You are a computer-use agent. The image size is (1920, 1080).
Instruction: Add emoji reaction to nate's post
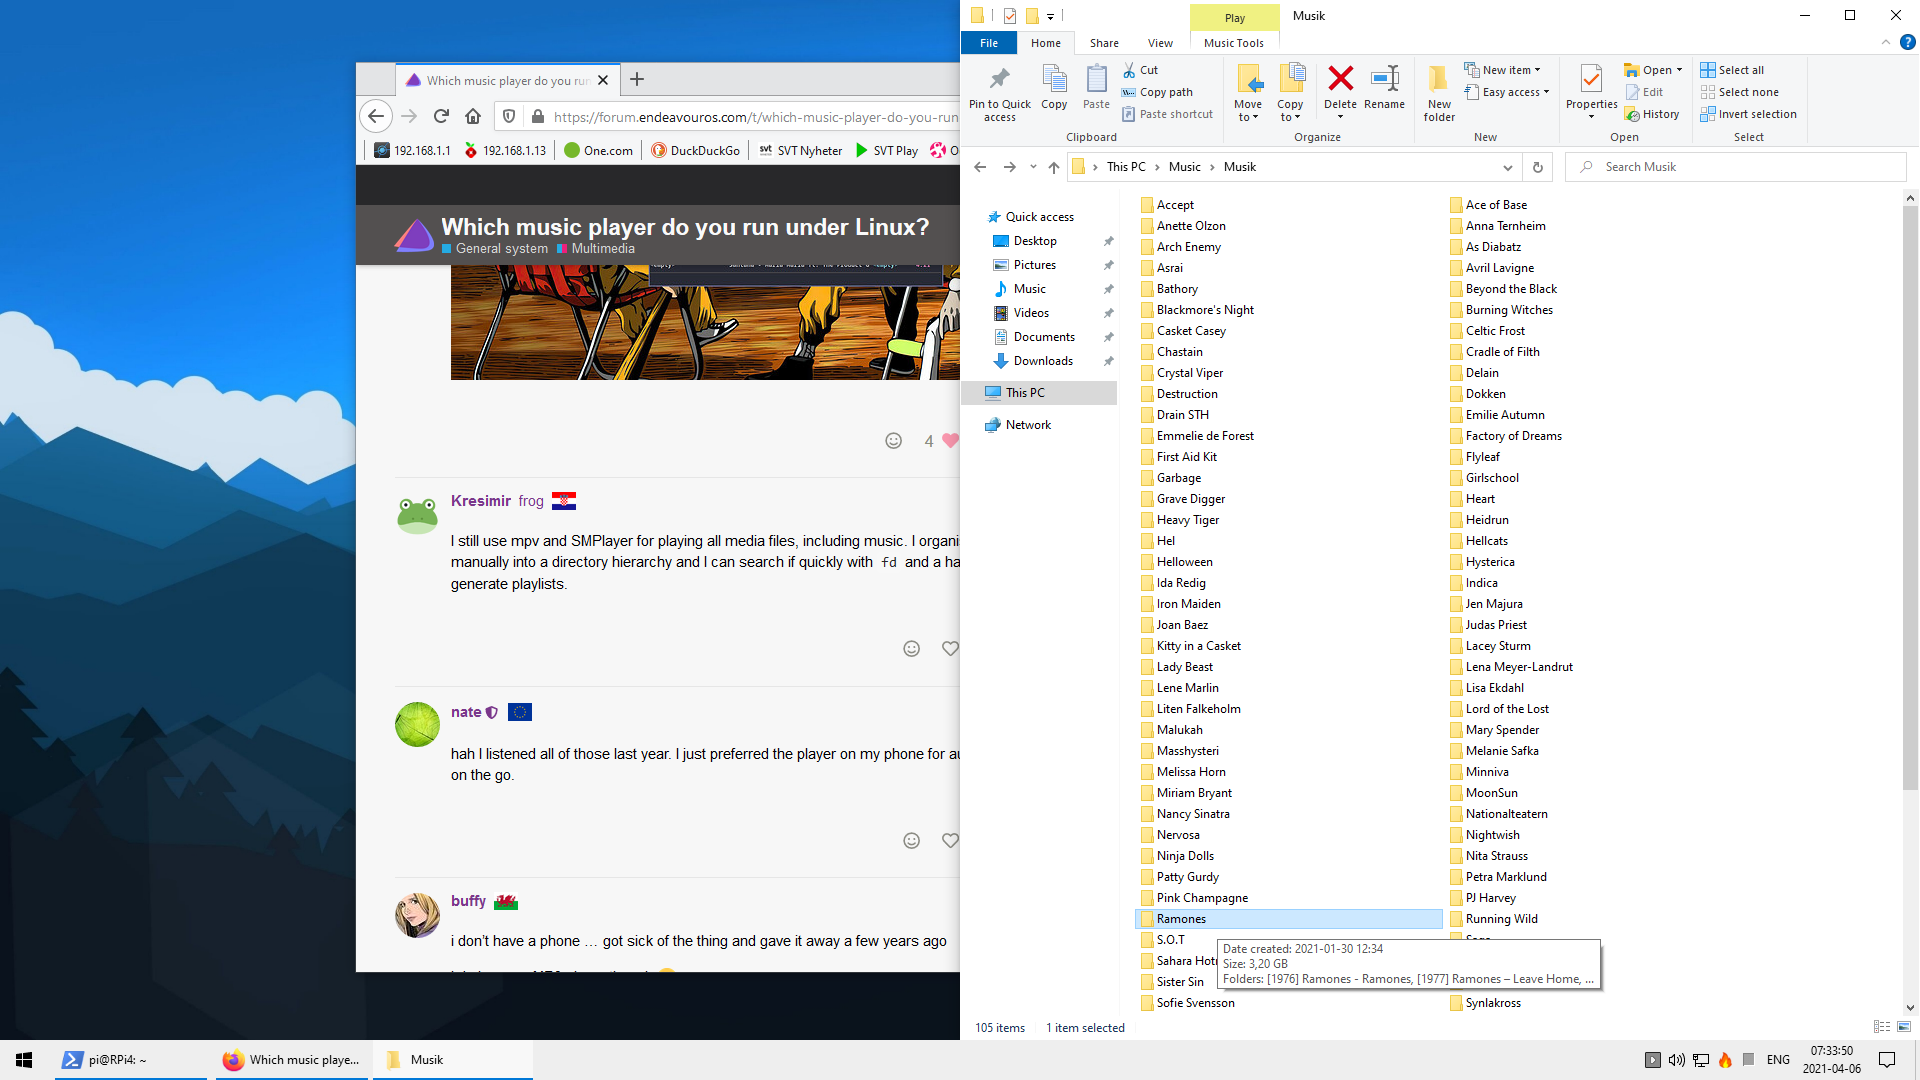(911, 841)
